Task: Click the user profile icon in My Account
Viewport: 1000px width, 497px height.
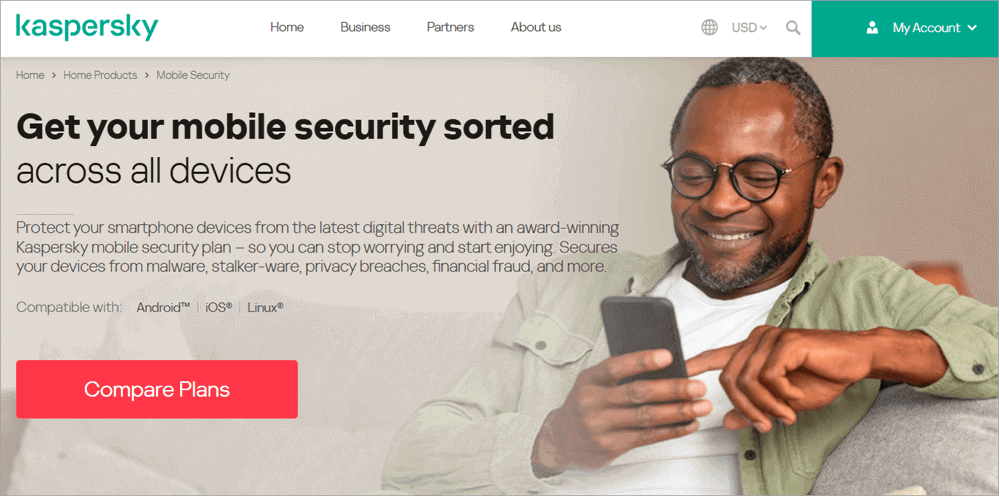Action: click(x=872, y=27)
